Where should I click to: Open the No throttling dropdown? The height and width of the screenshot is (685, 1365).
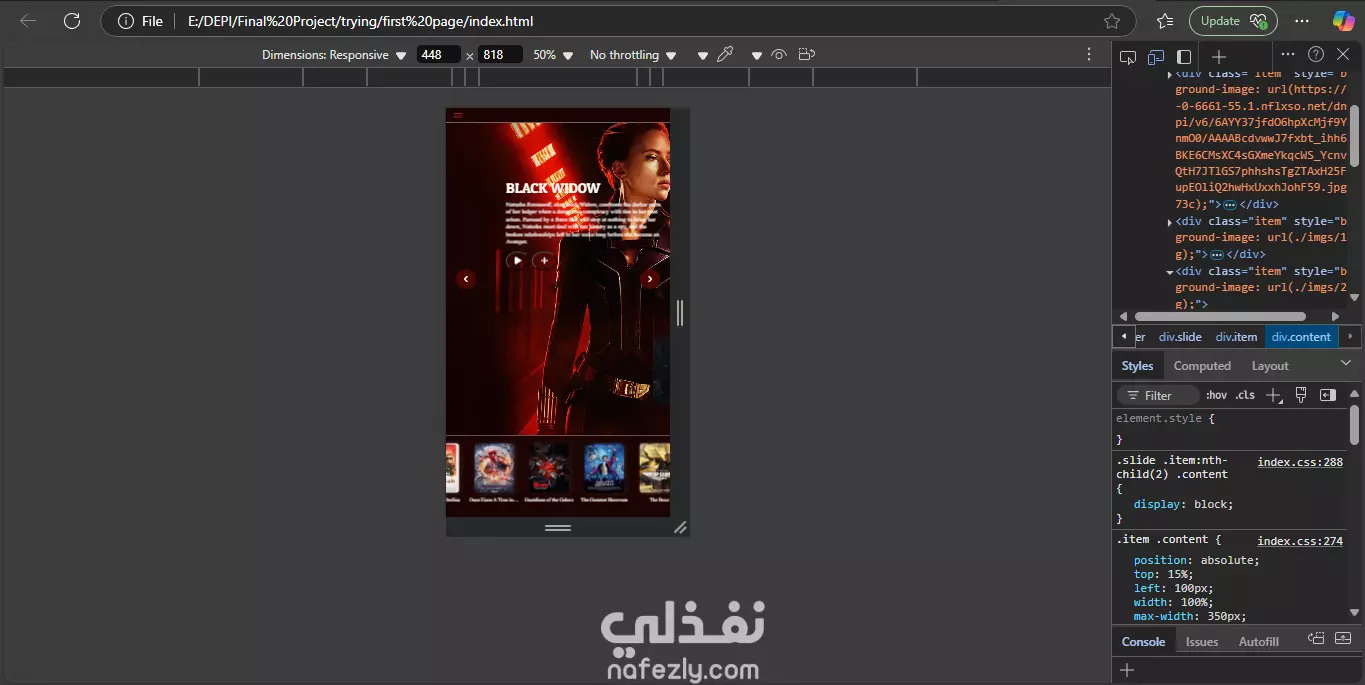click(633, 55)
